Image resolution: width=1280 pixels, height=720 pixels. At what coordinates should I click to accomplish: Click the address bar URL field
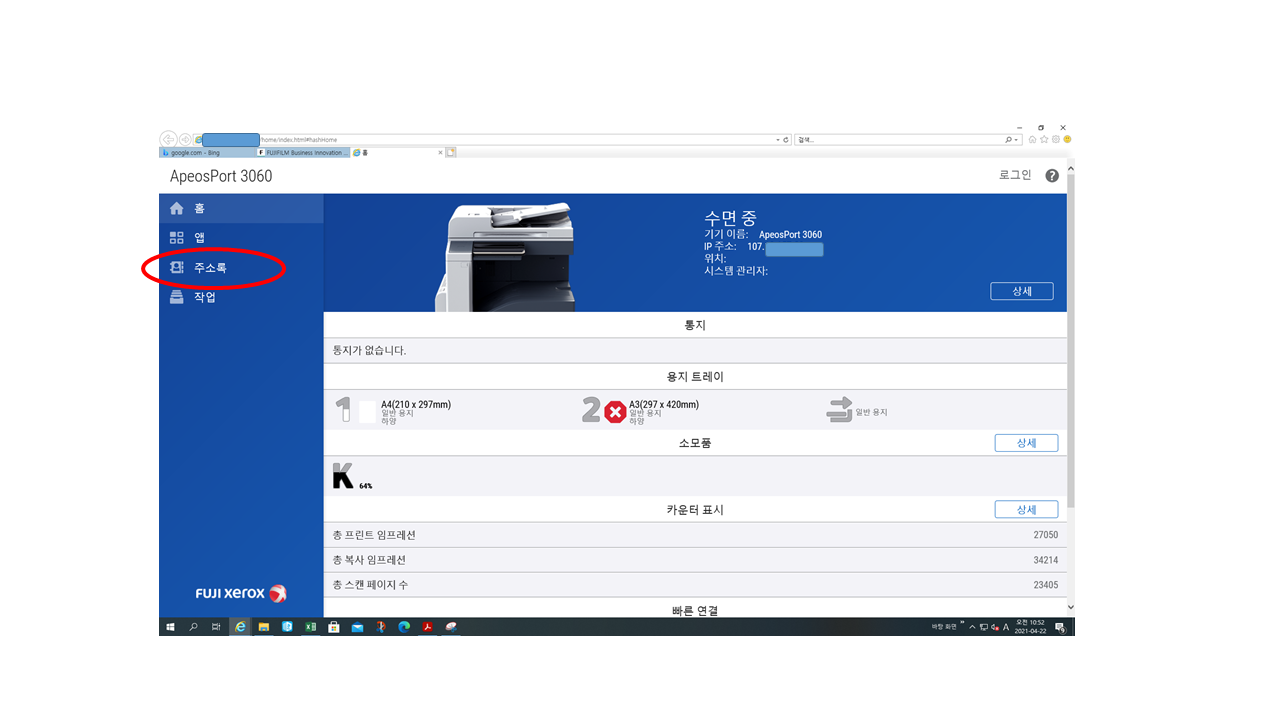coord(493,140)
